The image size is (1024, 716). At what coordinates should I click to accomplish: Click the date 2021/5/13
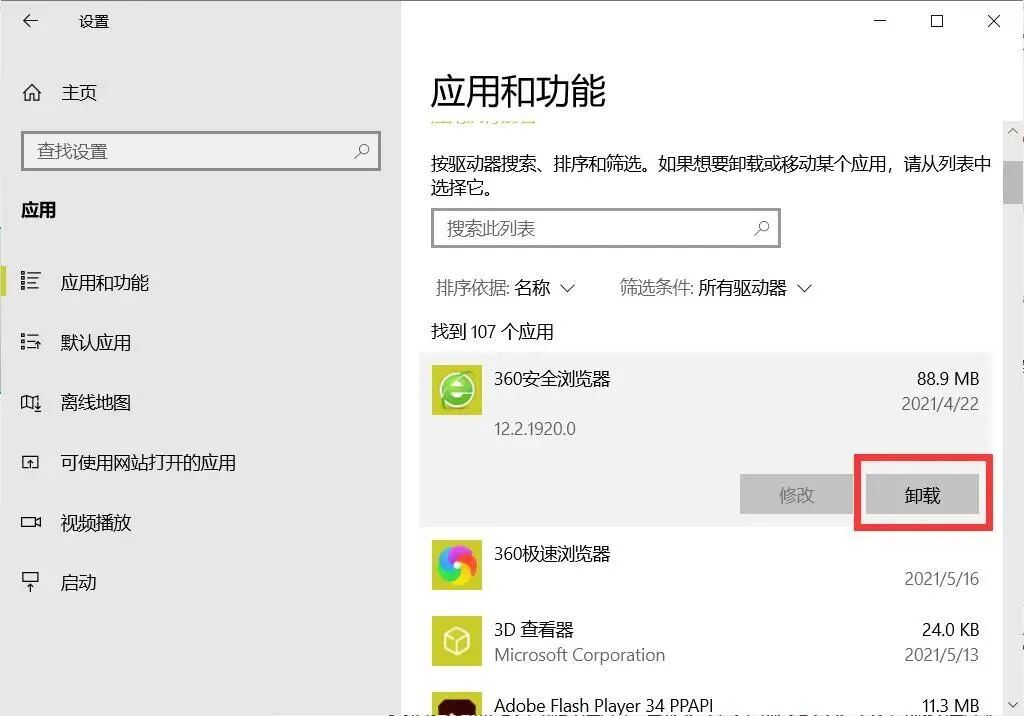click(941, 655)
